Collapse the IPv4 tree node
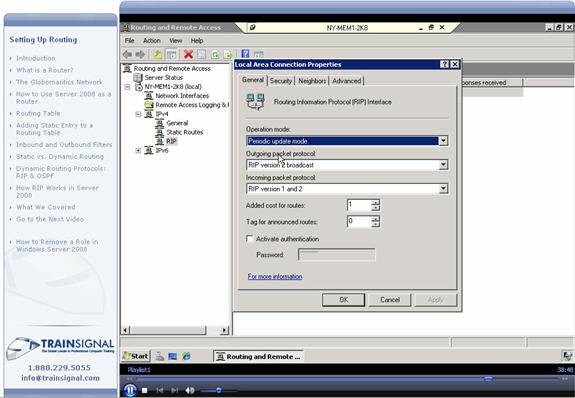The width and height of the screenshot is (575, 398). pos(138,114)
